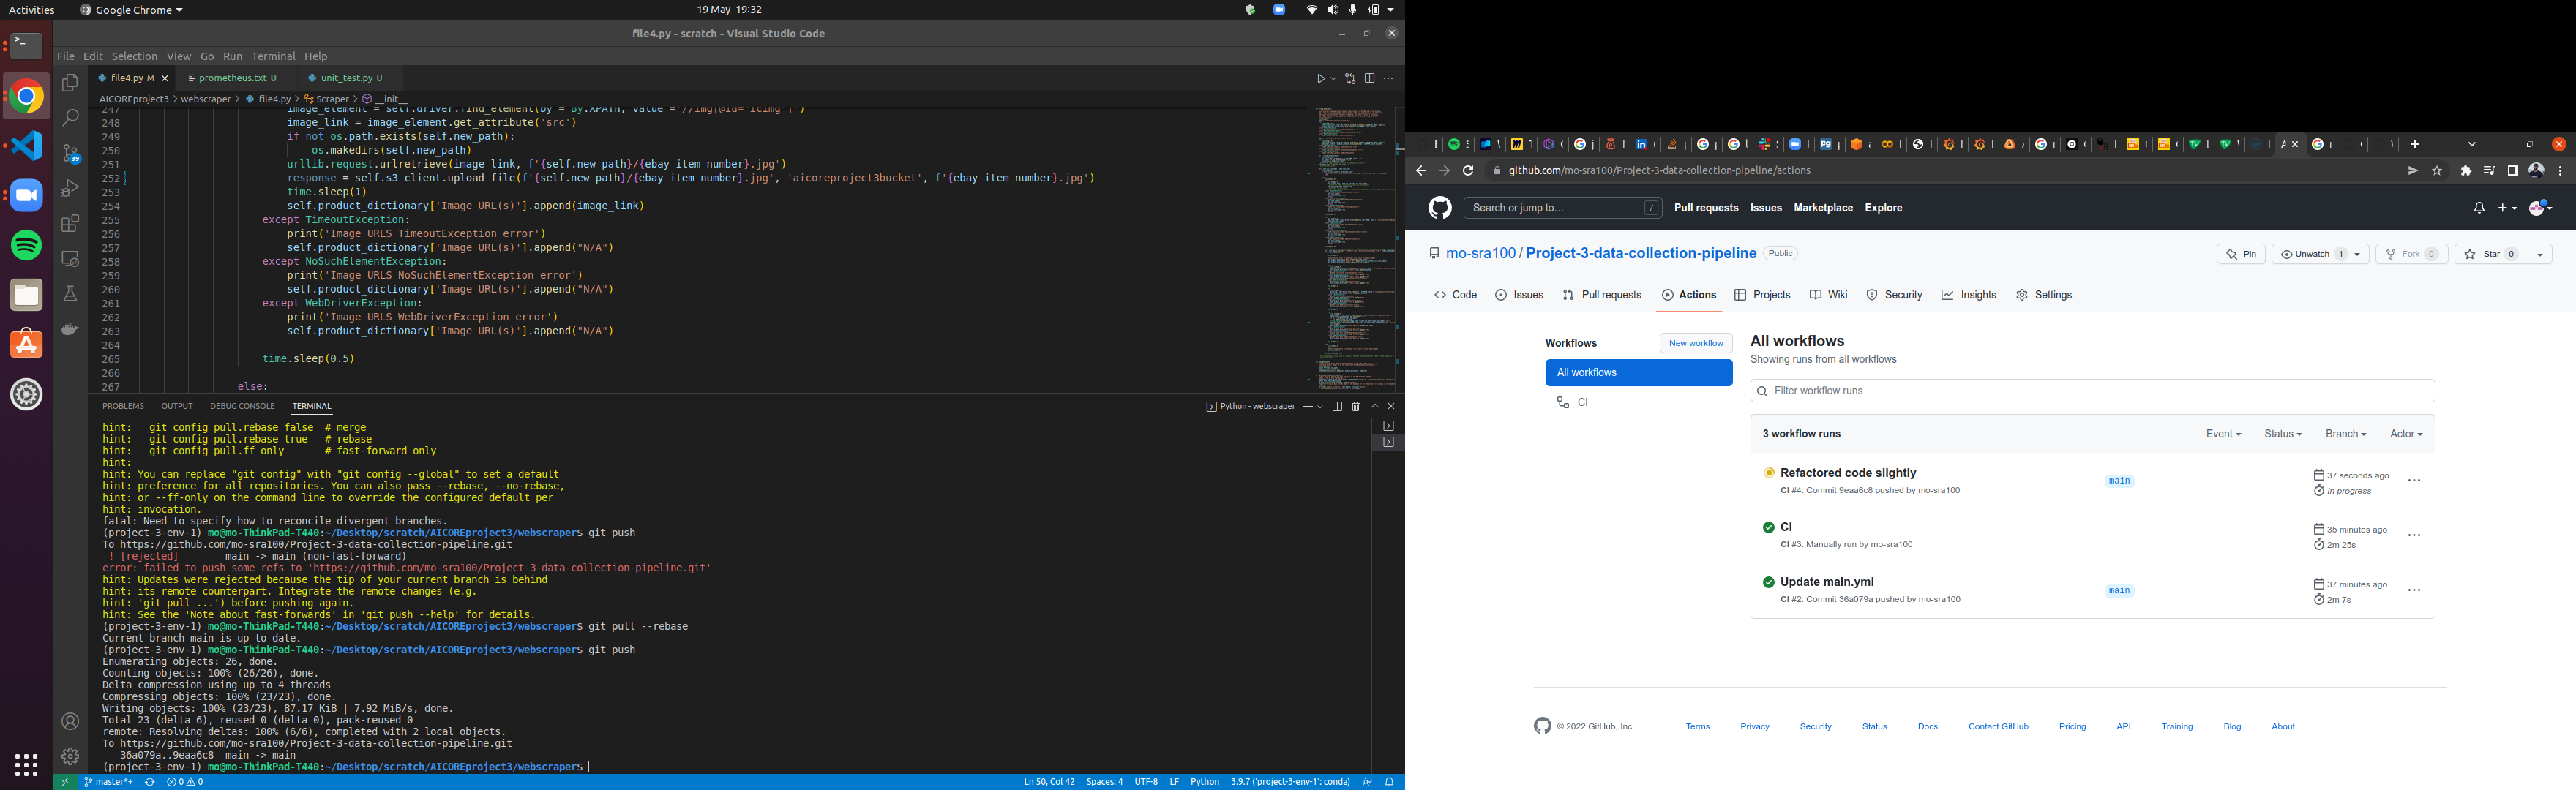
Task: Open the Terminal menu in VS Code
Action: [x=273, y=56]
